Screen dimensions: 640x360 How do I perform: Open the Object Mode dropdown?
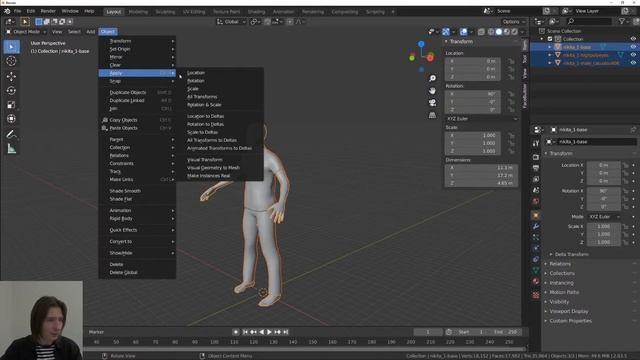pyautogui.click(x=26, y=32)
